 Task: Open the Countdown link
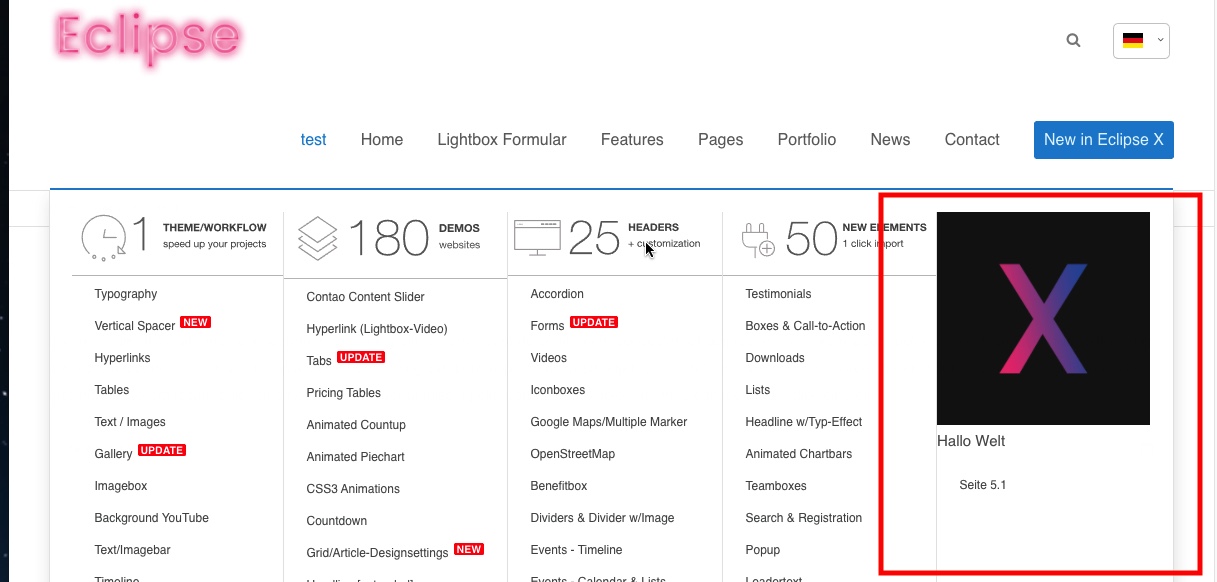tap(337, 521)
